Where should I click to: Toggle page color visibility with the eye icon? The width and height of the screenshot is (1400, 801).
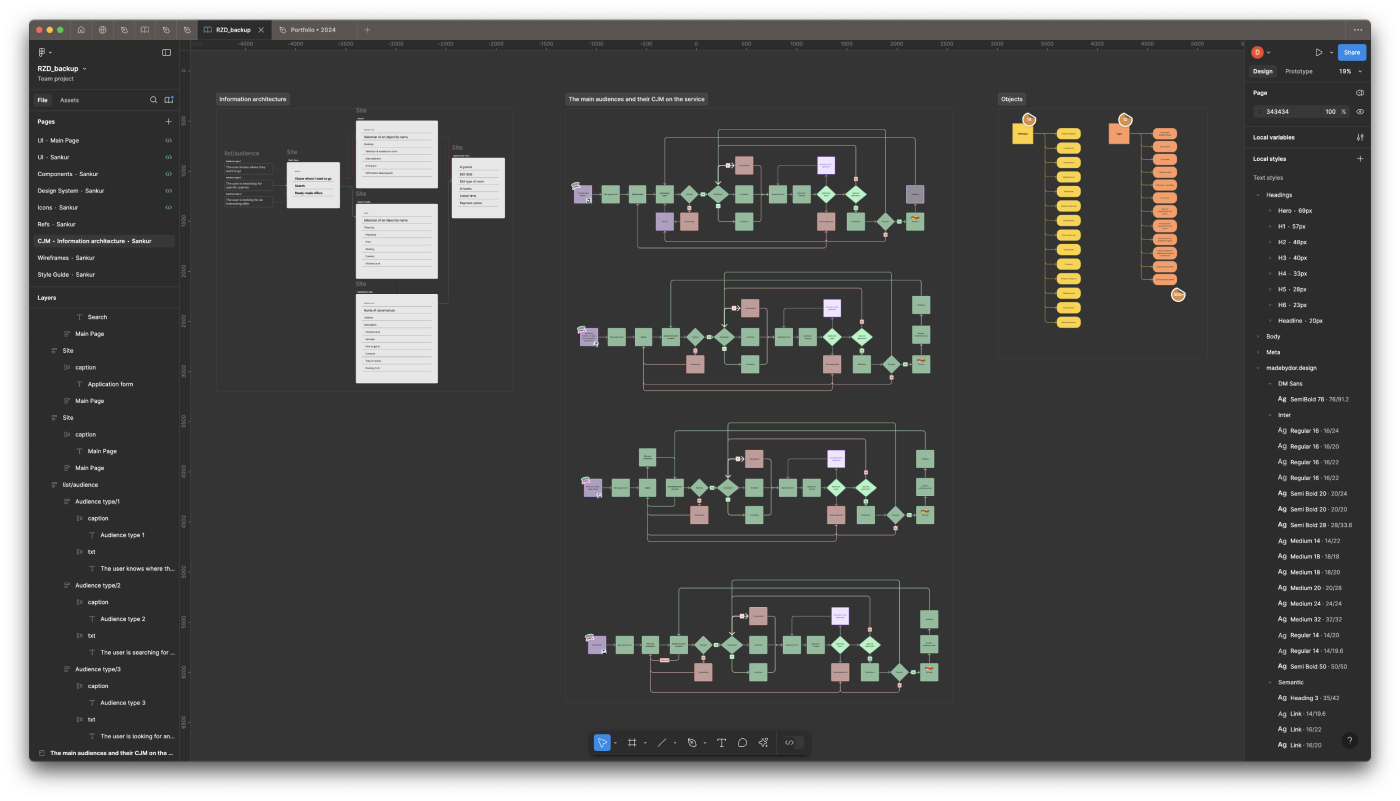[1360, 112]
